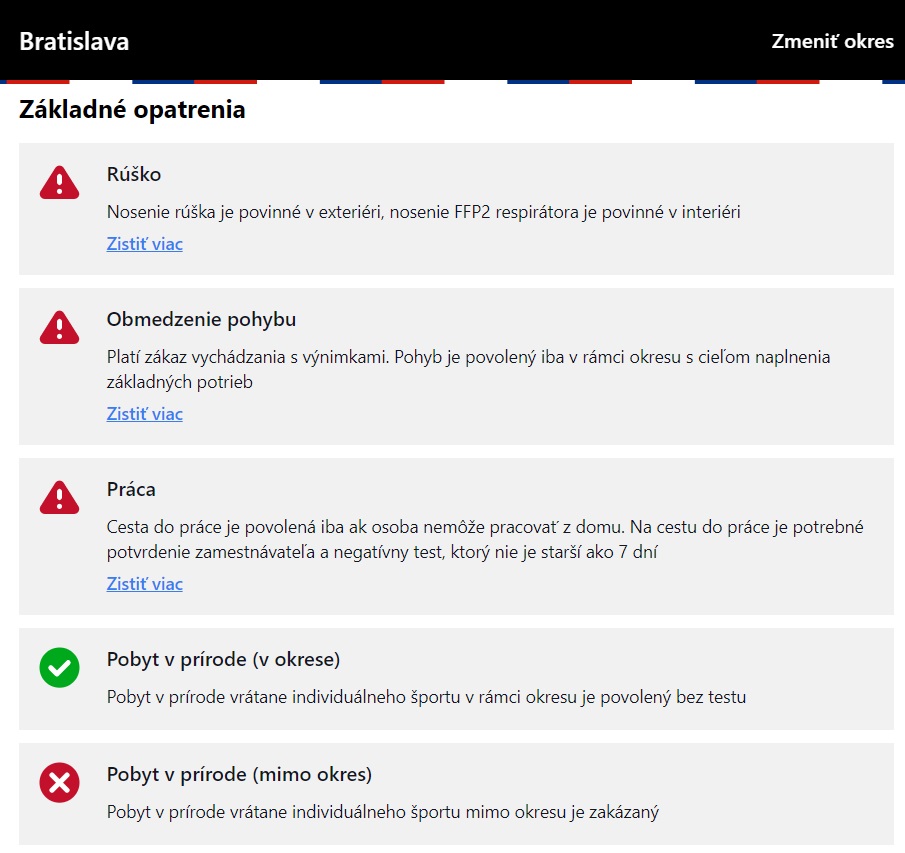Click the warning triangle next to Obmedzenie pohybu
The image size is (905, 853).
pyautogui.click(x=59, y=327)
